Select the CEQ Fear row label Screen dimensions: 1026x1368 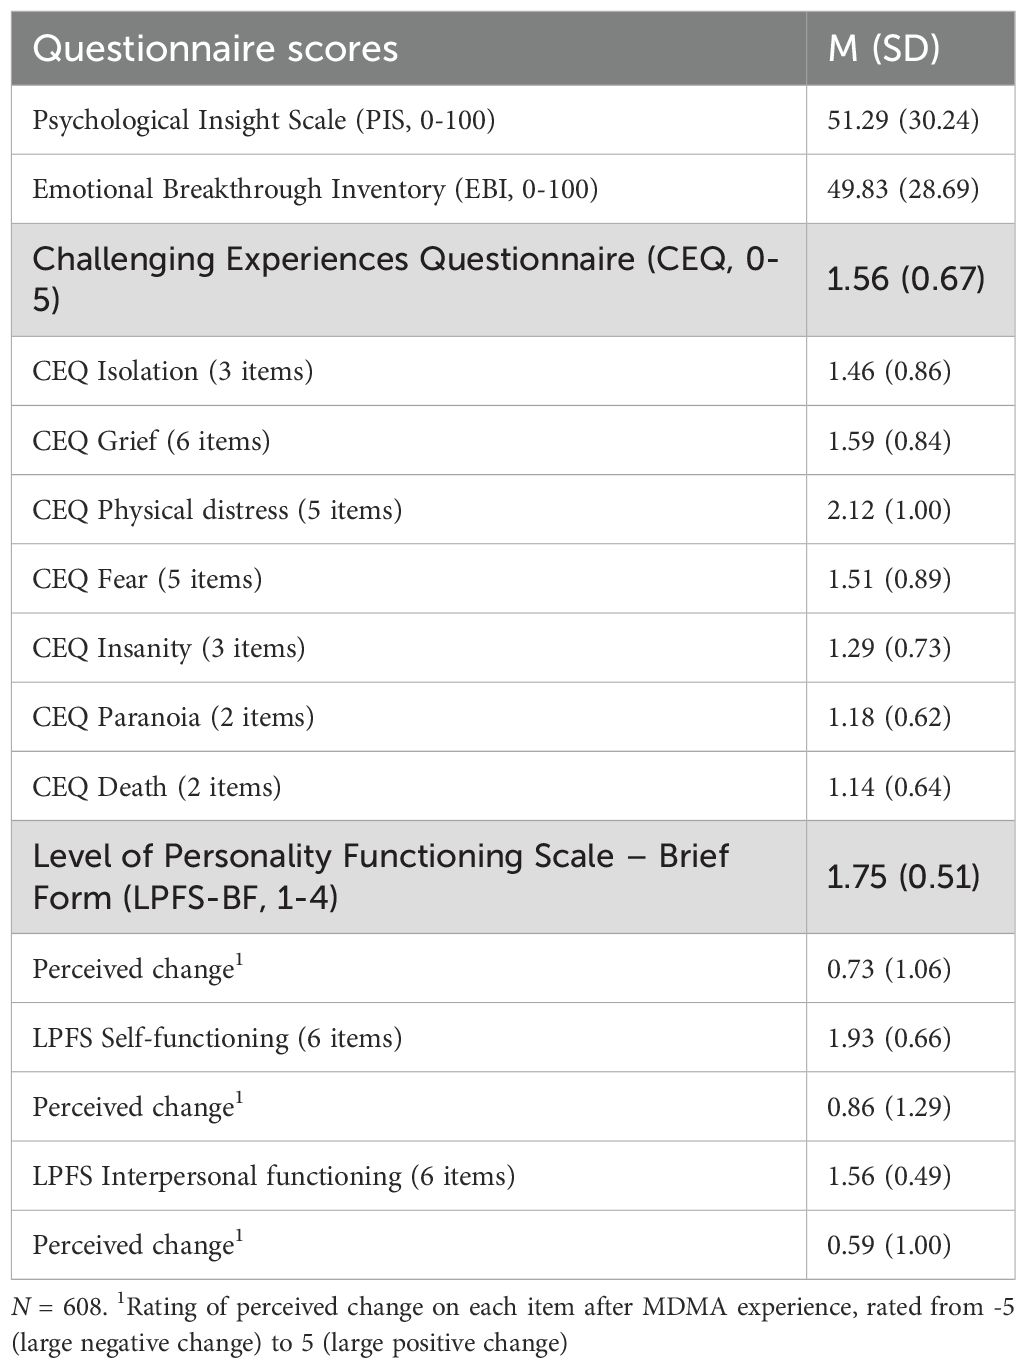pyautogui.click(x=147, y=579)
